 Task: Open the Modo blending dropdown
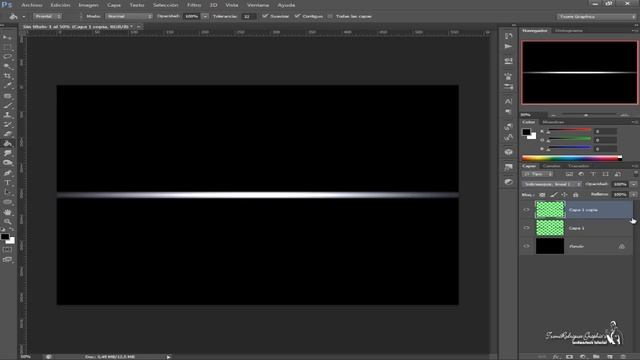tap(129, 16)
